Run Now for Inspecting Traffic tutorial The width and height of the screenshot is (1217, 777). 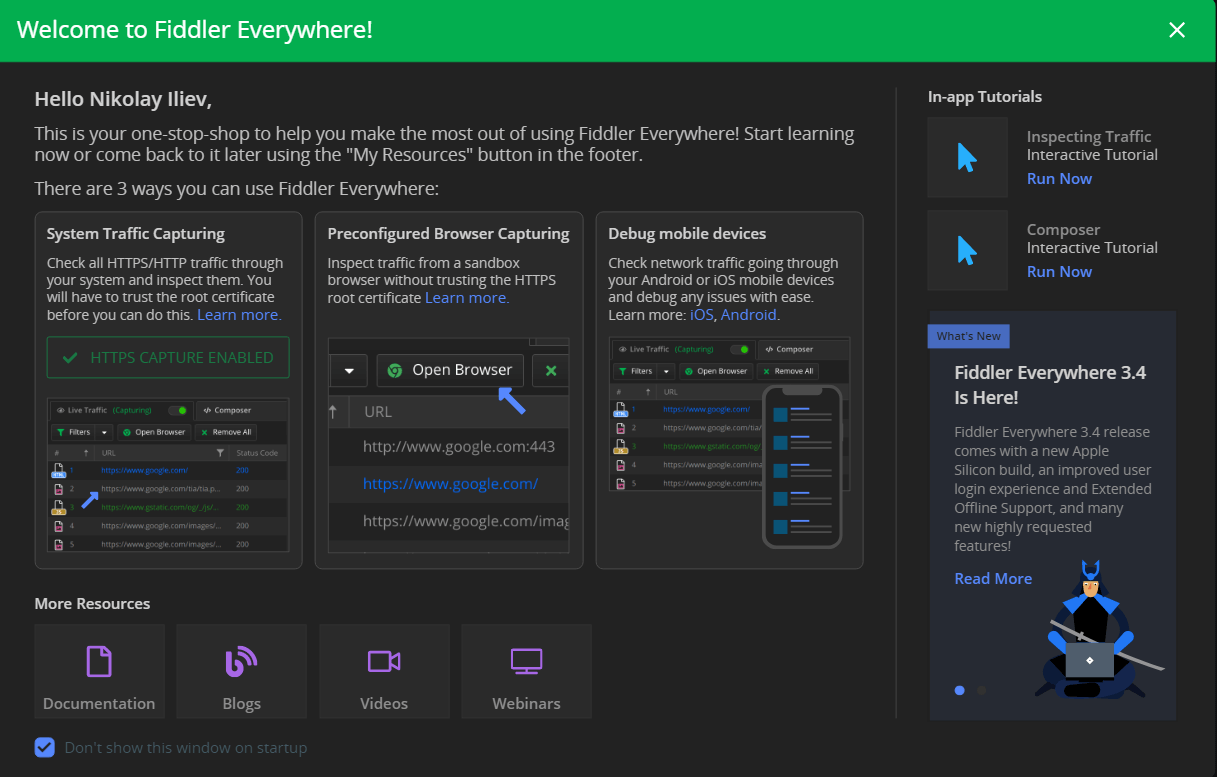tap(1059, 178)
